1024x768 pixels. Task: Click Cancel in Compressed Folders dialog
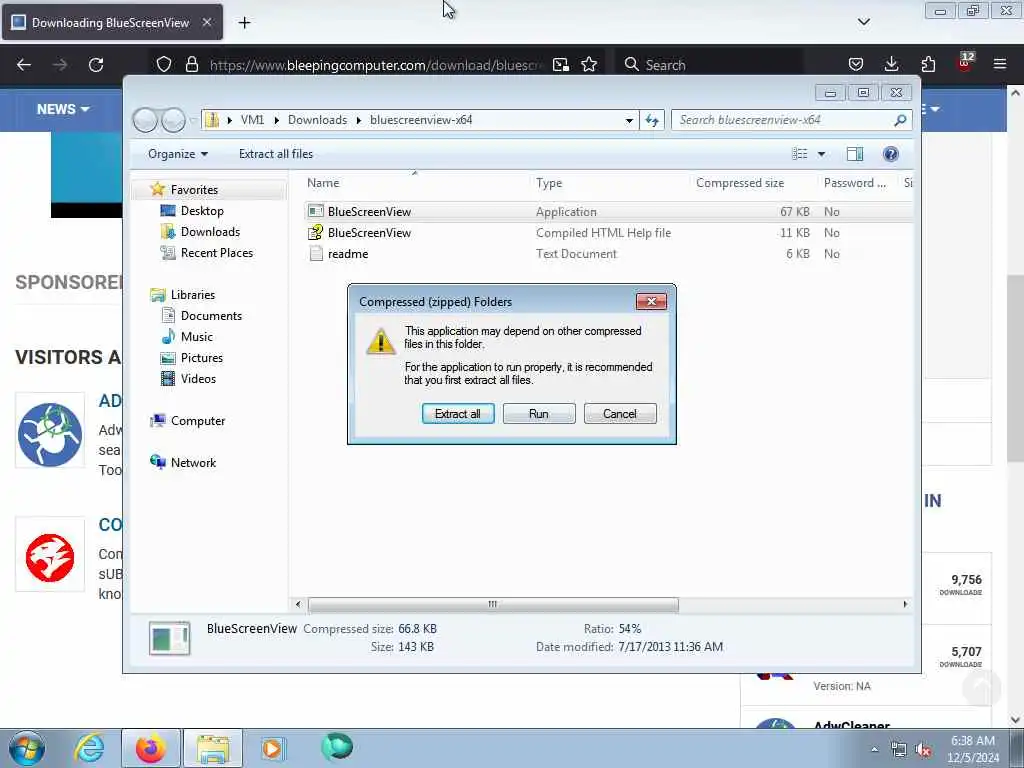[x=620, y=413]
